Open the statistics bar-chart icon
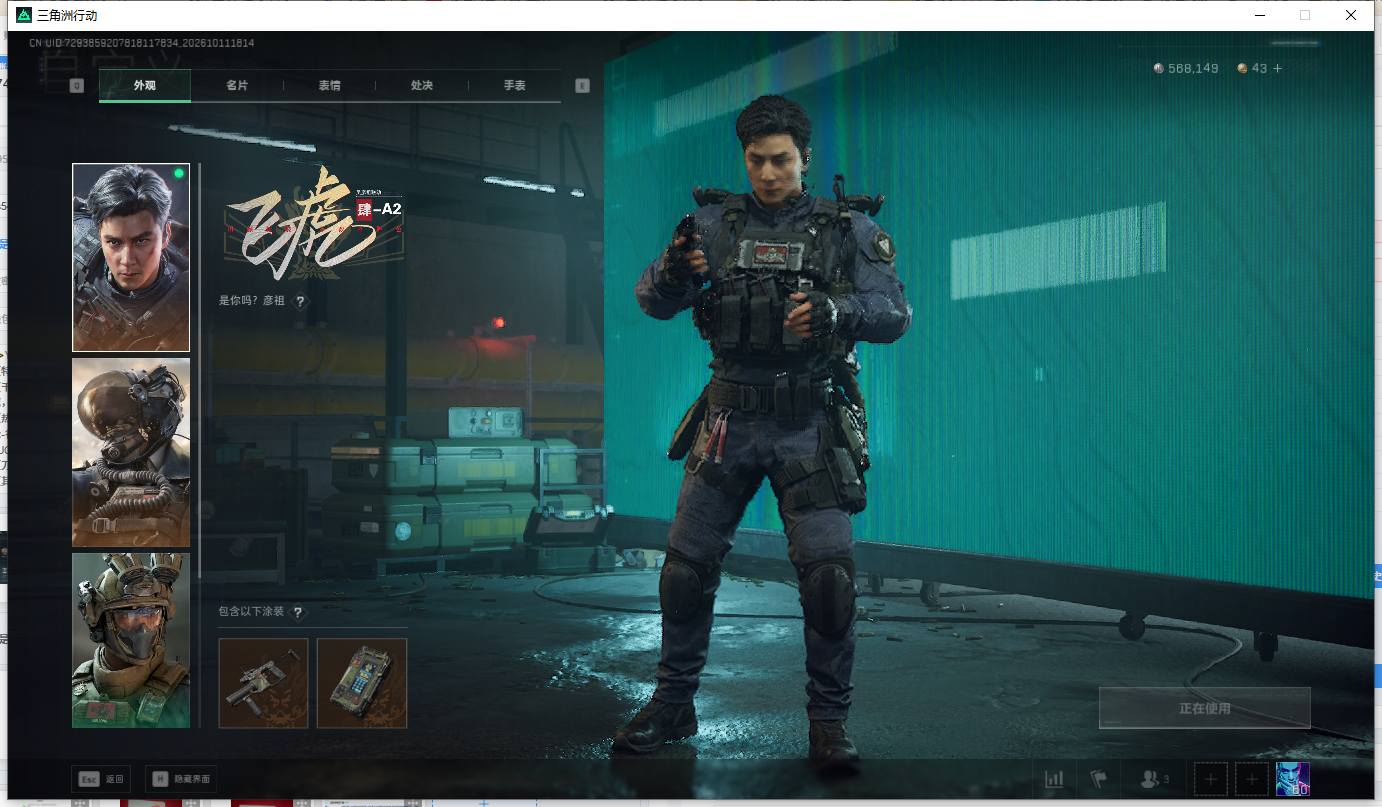Image resolution: width=1382 pixels, height=807 pixels. click(x=1054, y=779)
